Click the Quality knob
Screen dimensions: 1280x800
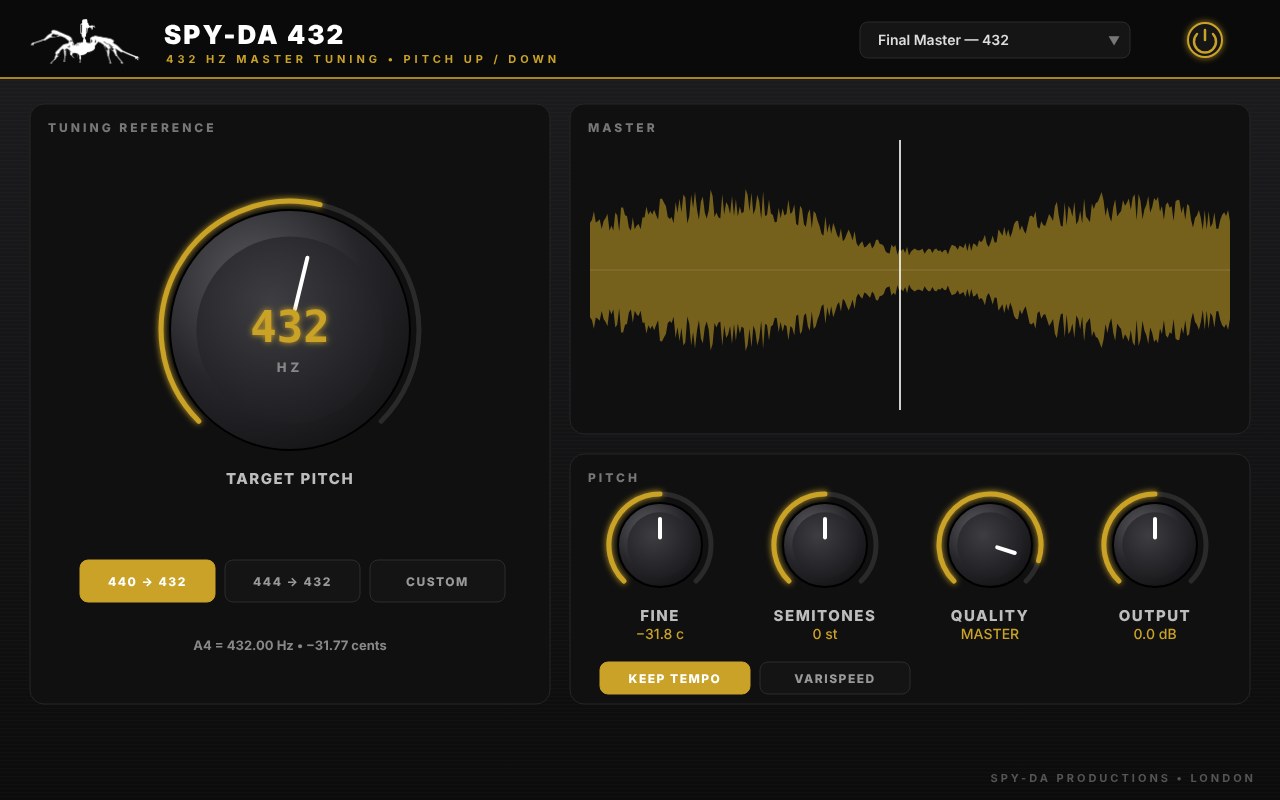tap(990, 544)
